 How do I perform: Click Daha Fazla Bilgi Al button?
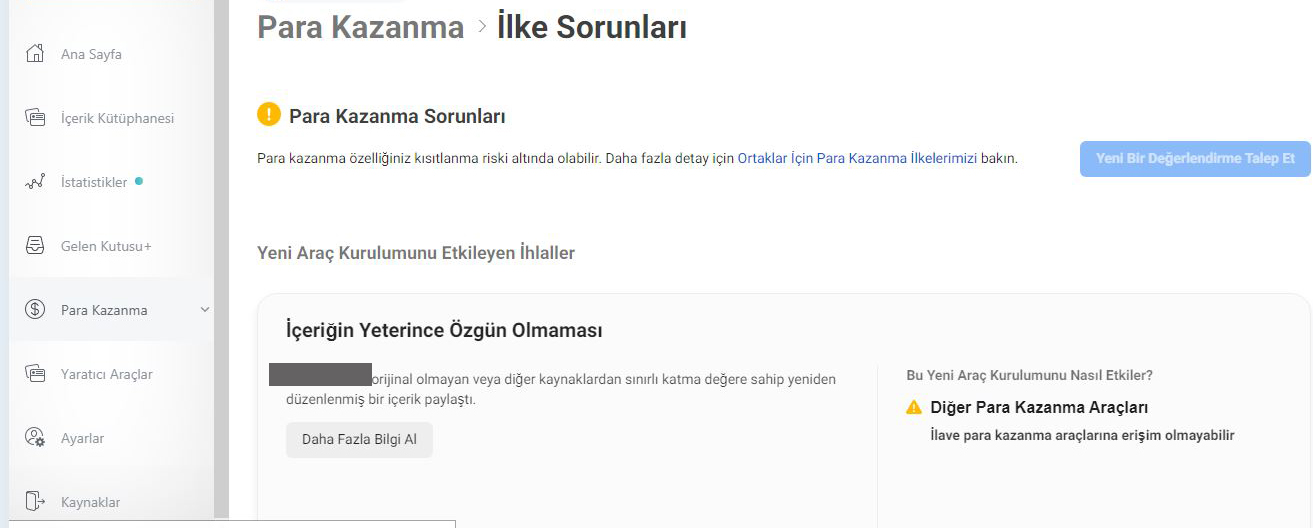pos(359,439)
